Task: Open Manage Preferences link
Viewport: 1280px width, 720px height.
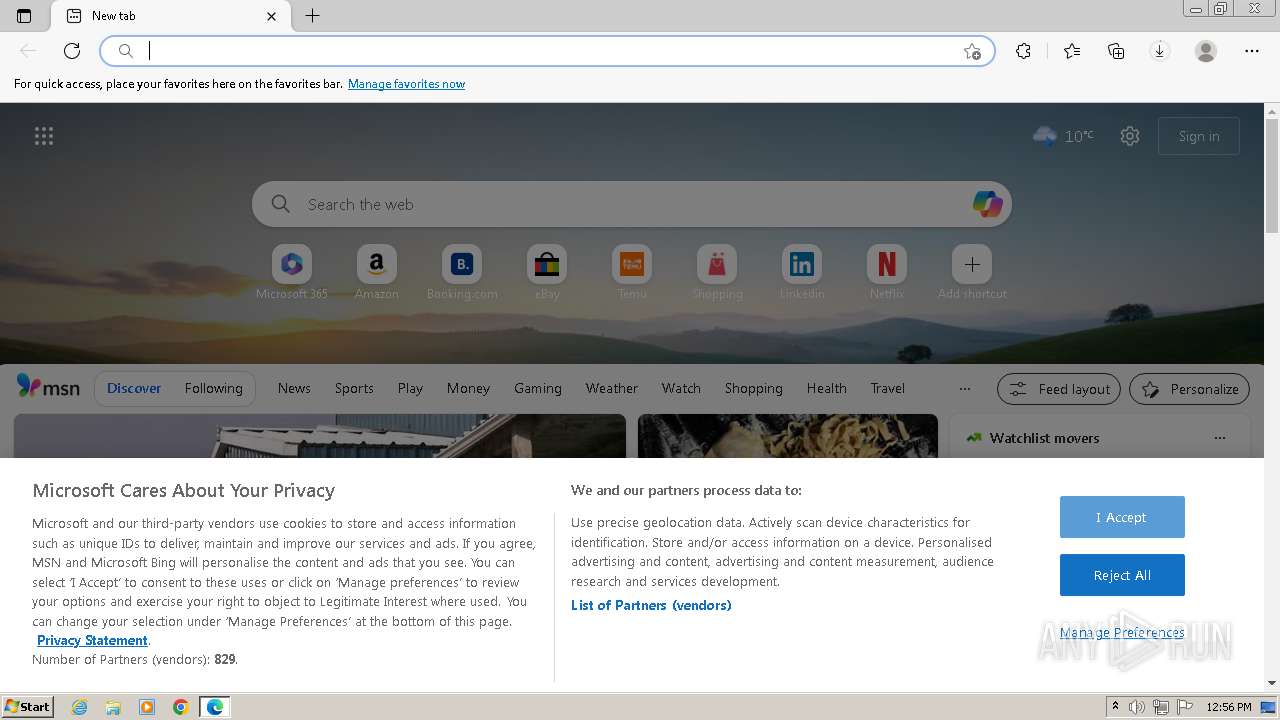Action: [1122, 632]
